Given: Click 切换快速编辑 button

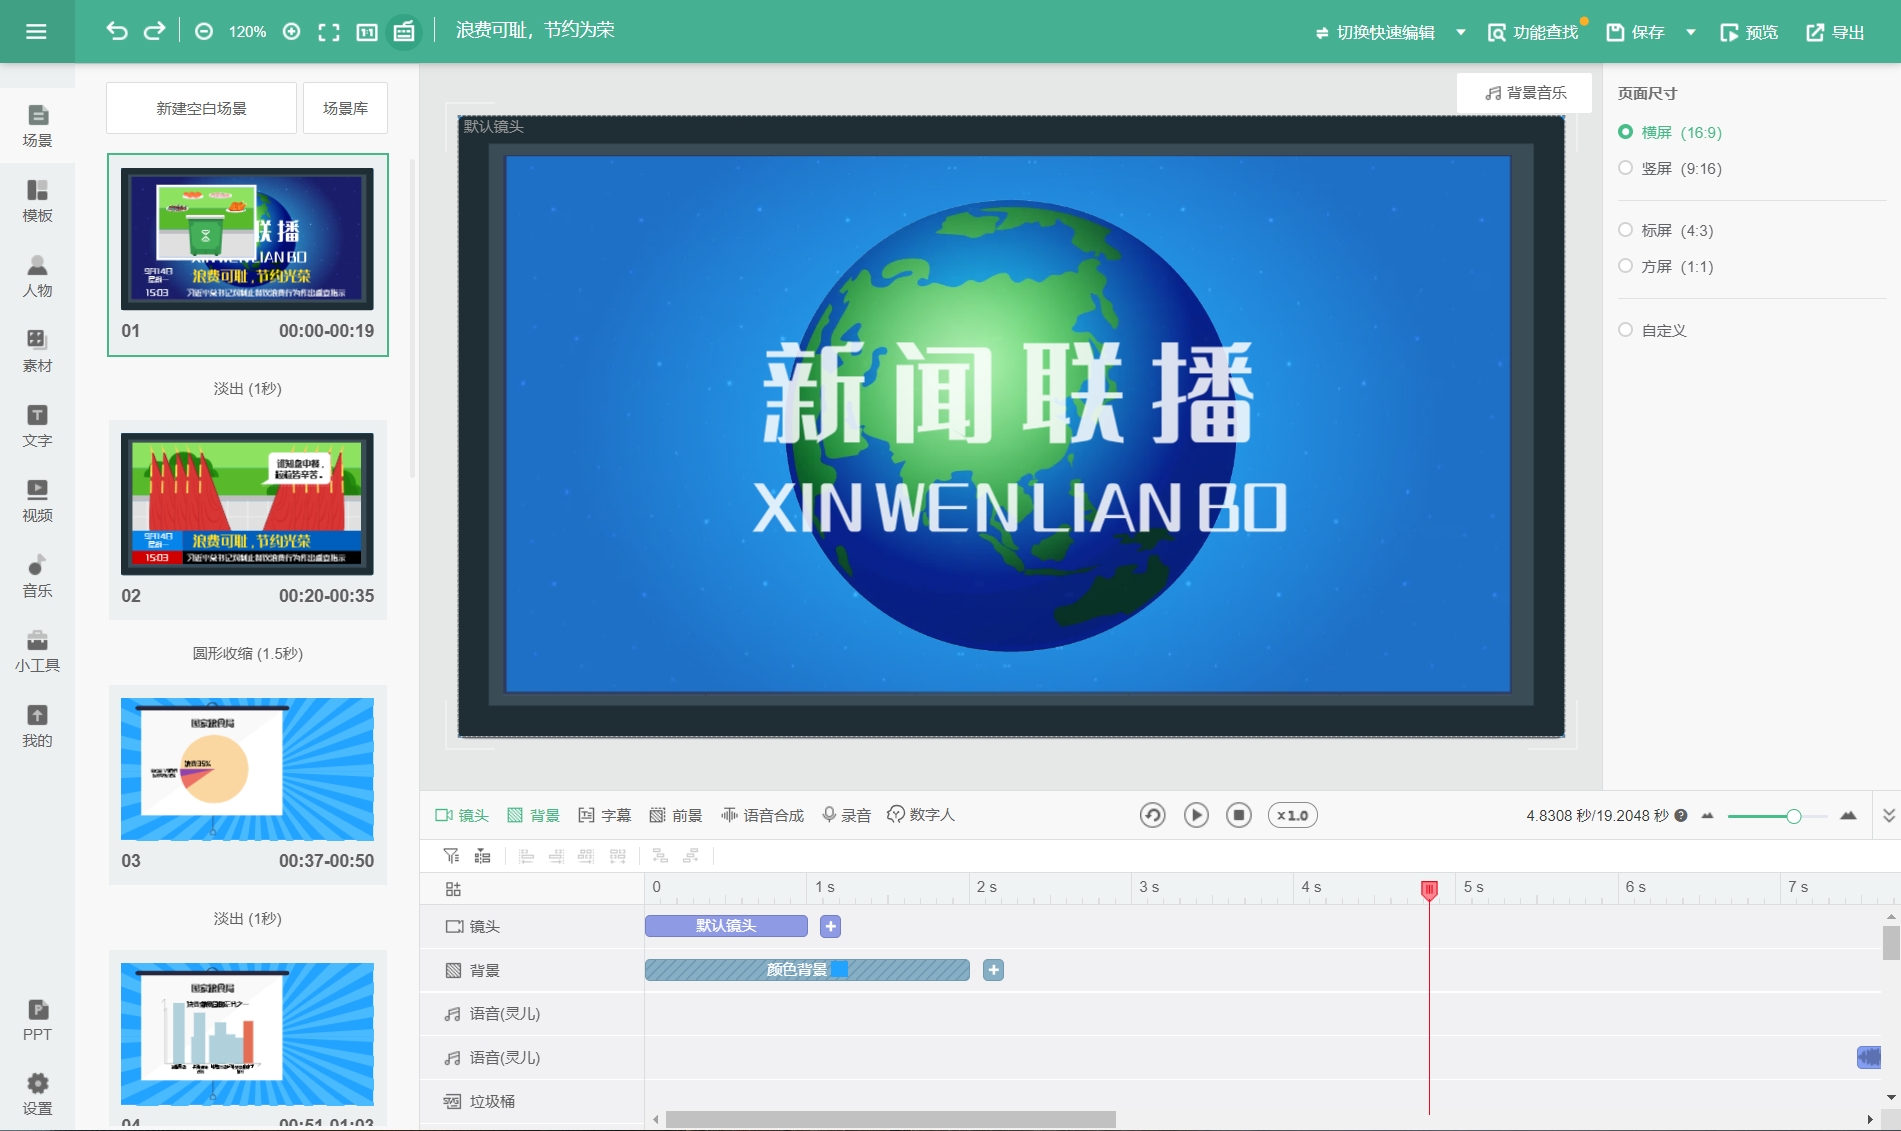Looking at the screenshot, I should [1375, 32].
